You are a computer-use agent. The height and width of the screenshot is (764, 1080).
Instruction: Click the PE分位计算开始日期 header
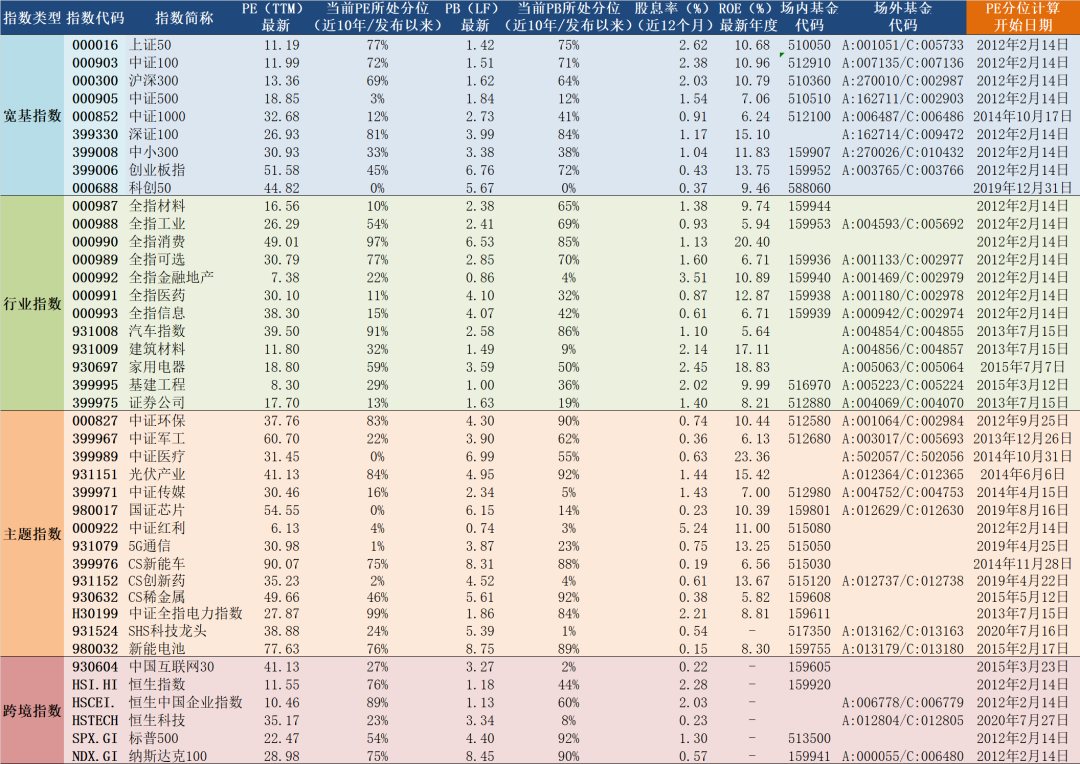tap(1021, 15)
